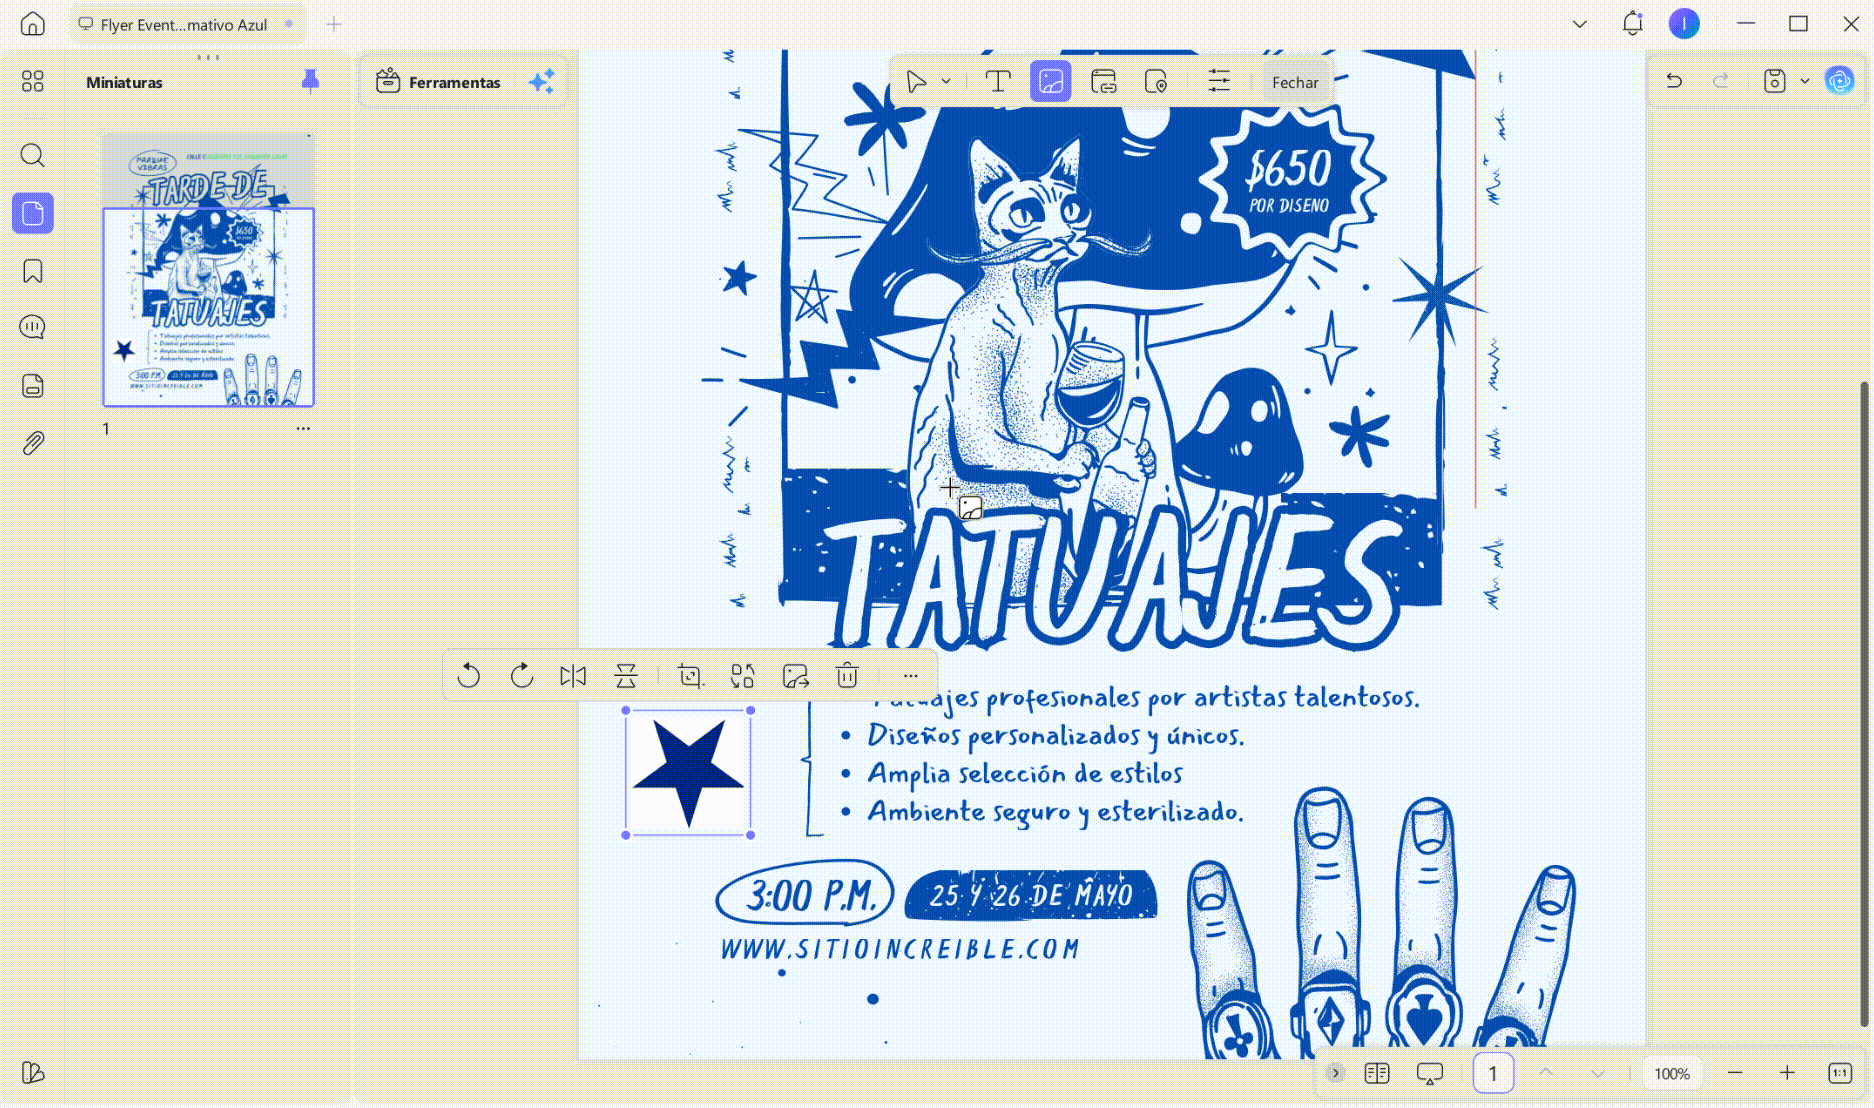Rotate image clockwise
Viewport: 1874px width, 1108px height.
[522, 676]
